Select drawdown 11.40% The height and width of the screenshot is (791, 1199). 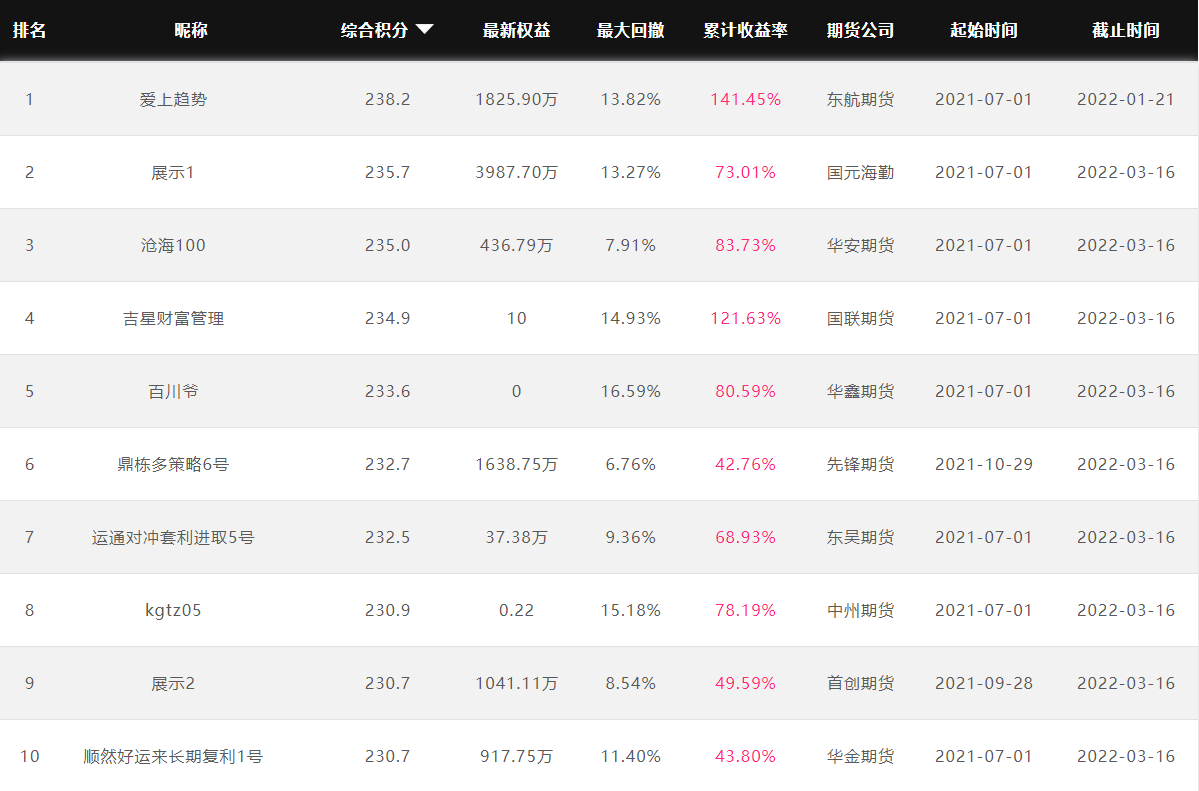(631, 757)
